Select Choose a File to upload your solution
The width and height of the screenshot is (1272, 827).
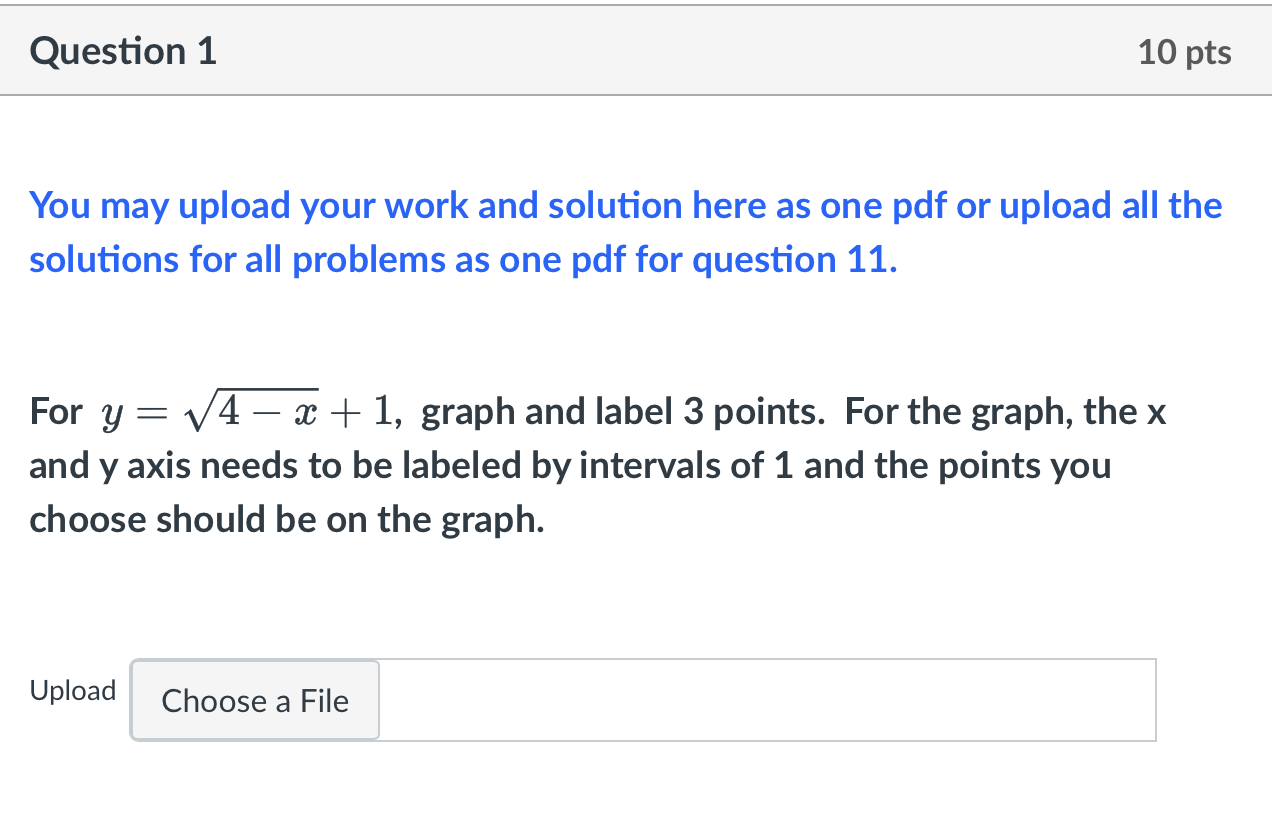click(x=254, y=700)
